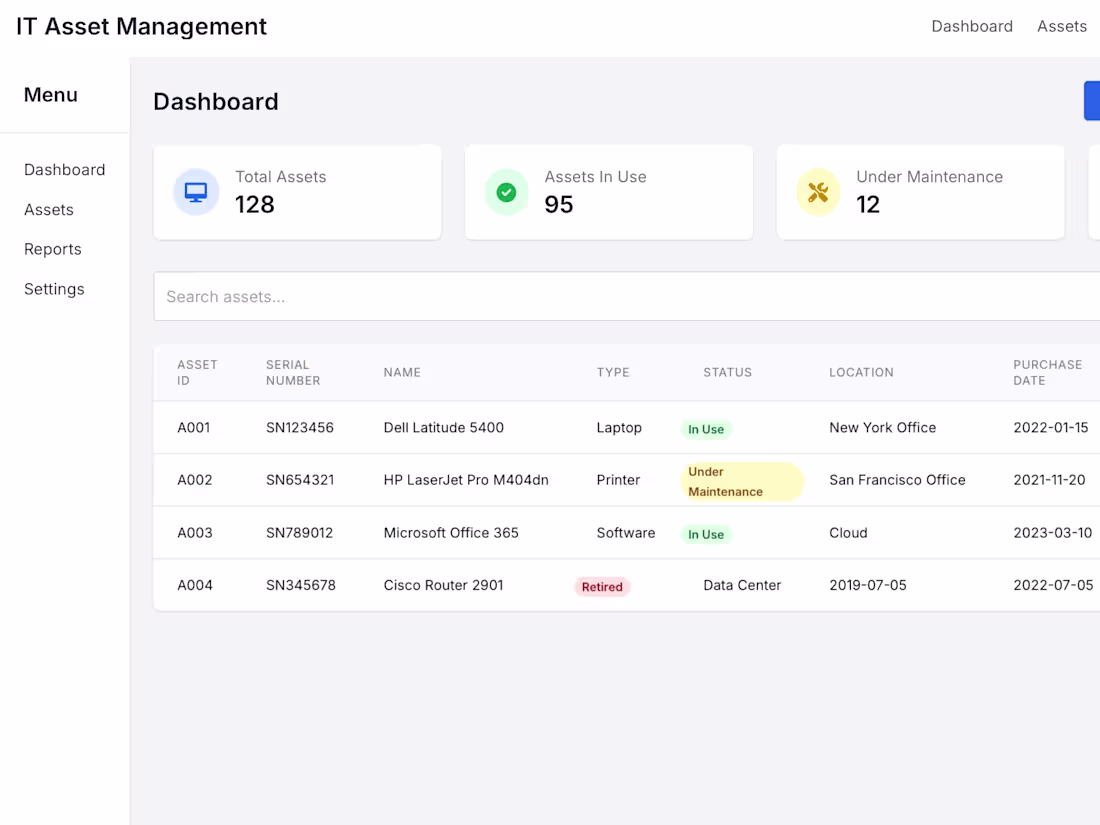Select asset ID A001
The image size is (1100, 825).
(x=194, y=428)
